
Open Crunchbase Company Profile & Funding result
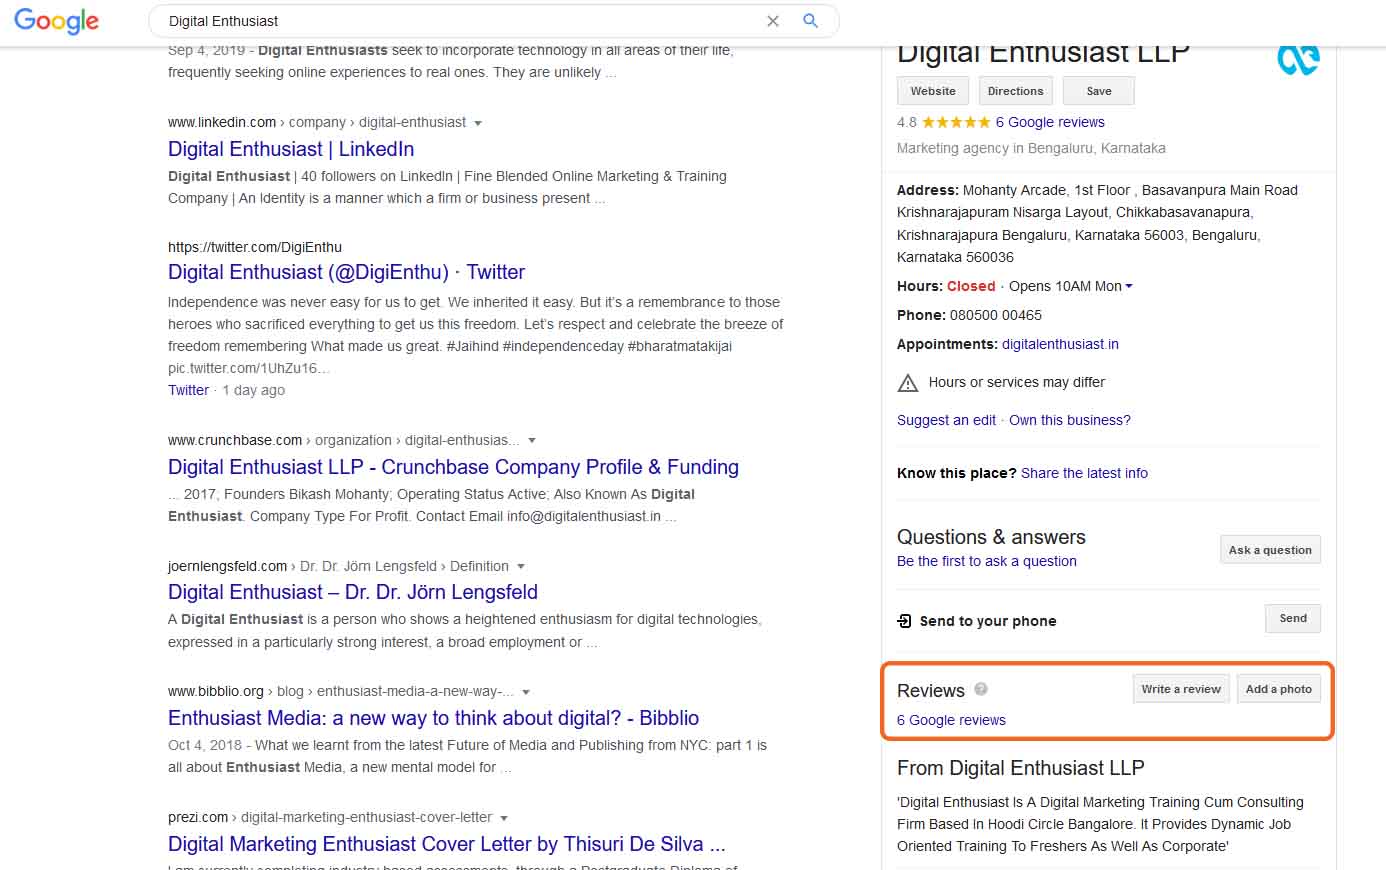point(453,467)
